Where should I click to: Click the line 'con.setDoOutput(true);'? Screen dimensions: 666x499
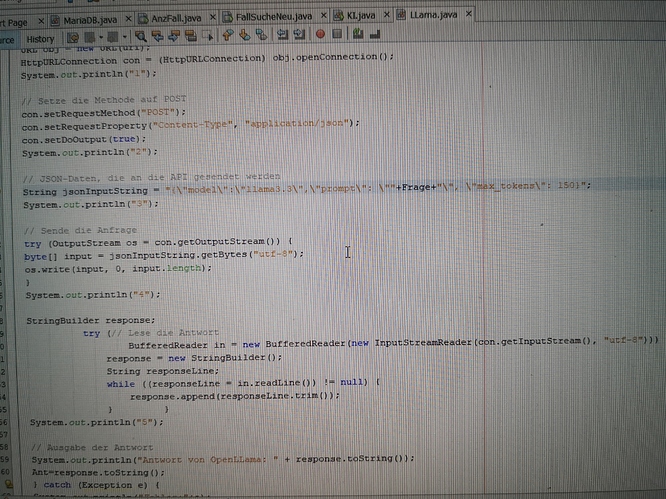pos(84,139)
